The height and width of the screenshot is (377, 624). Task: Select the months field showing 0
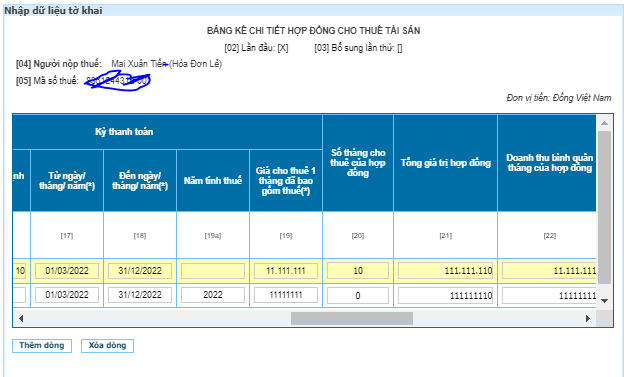click(358, 295)
